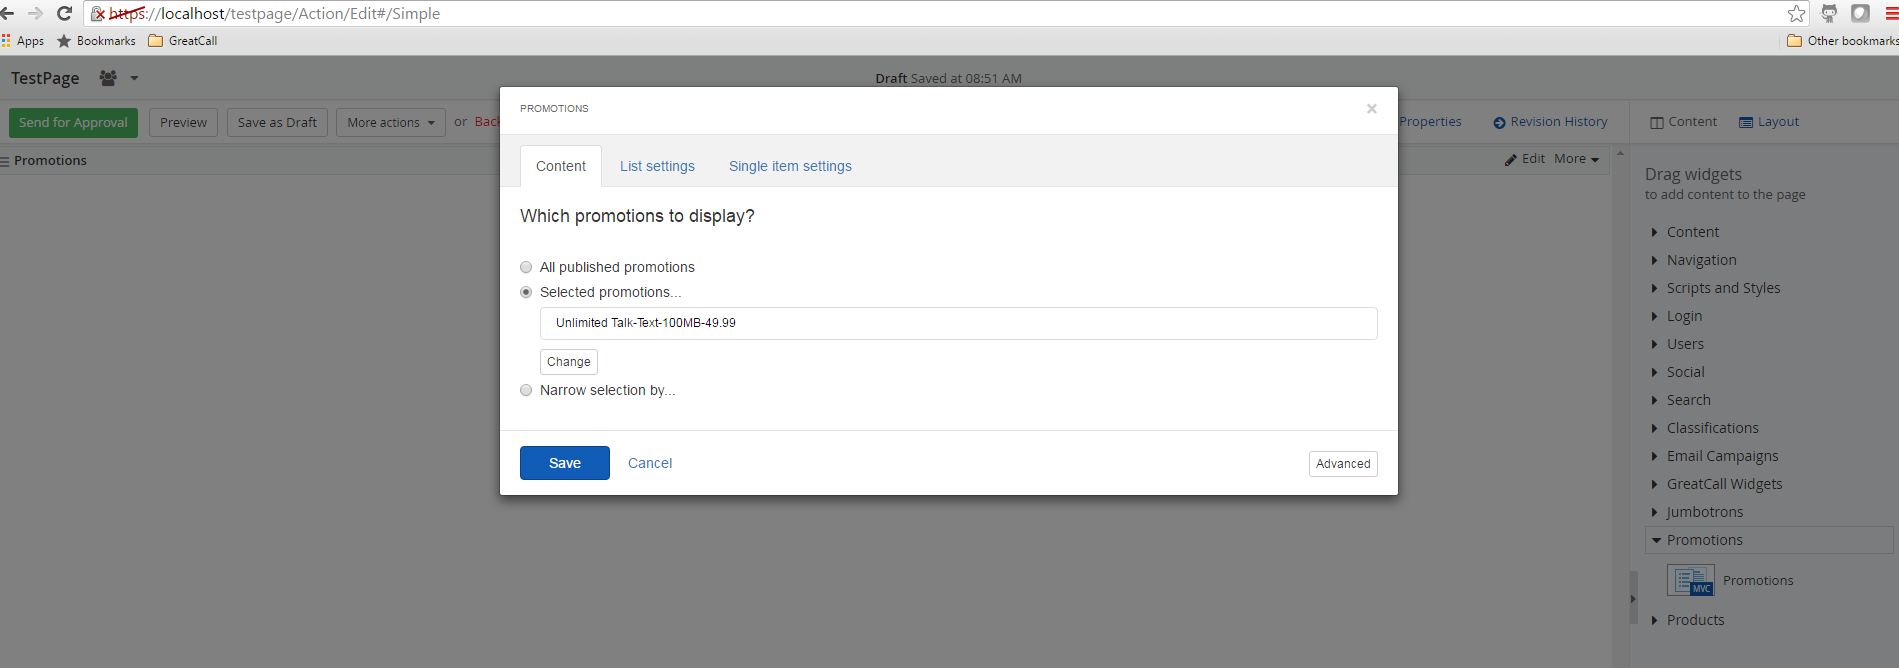Click the TestPage title

[x=45, y=78]
